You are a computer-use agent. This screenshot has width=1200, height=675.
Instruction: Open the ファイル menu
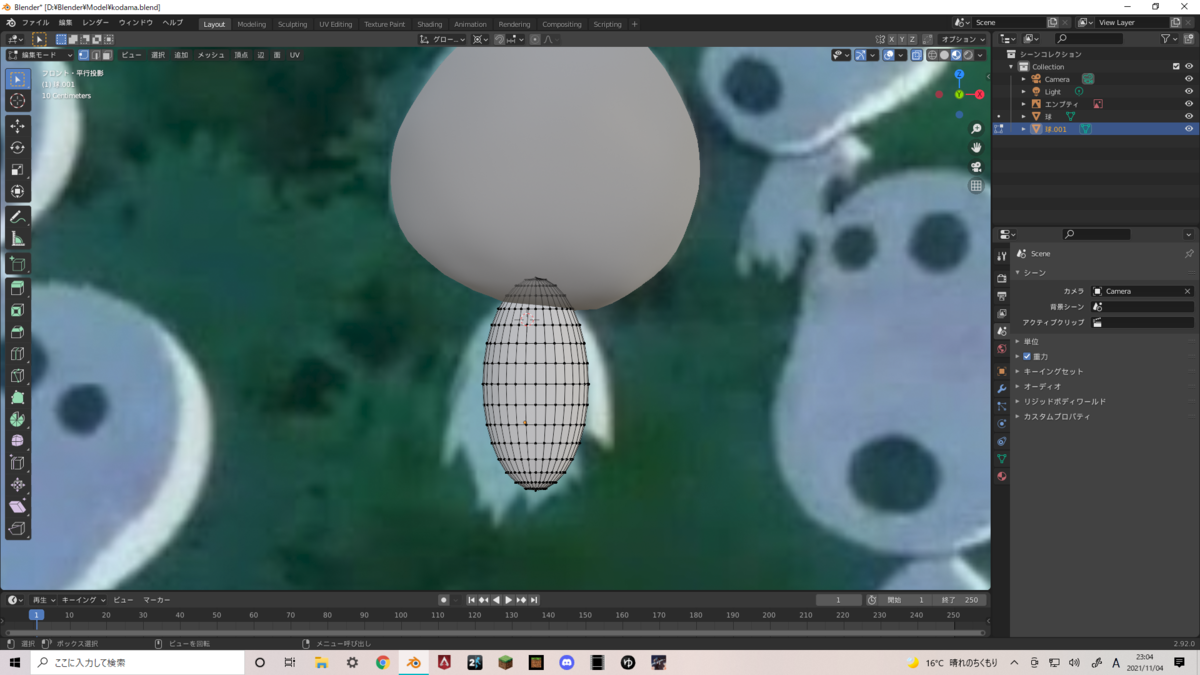[x=35, y=23]
